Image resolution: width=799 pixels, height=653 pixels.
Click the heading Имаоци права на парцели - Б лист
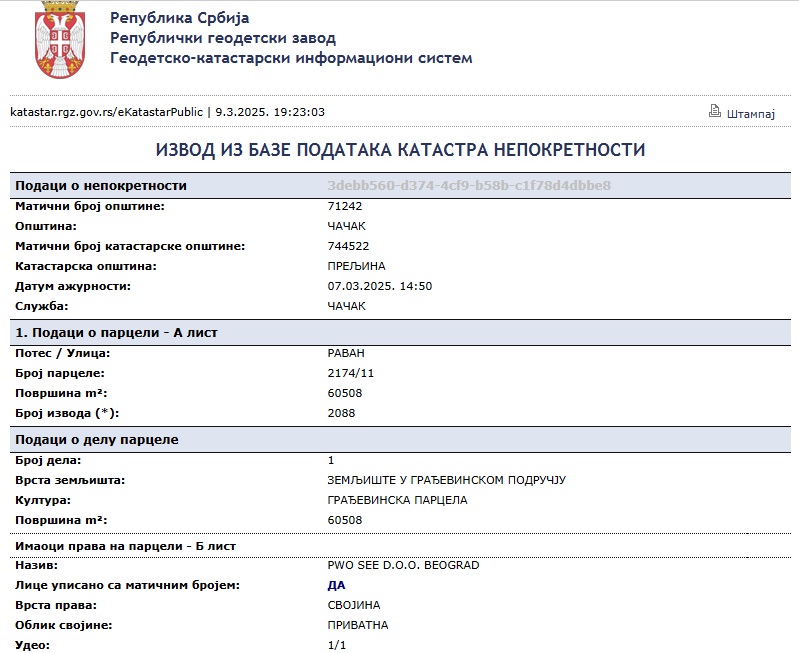(x=125, y=546)
